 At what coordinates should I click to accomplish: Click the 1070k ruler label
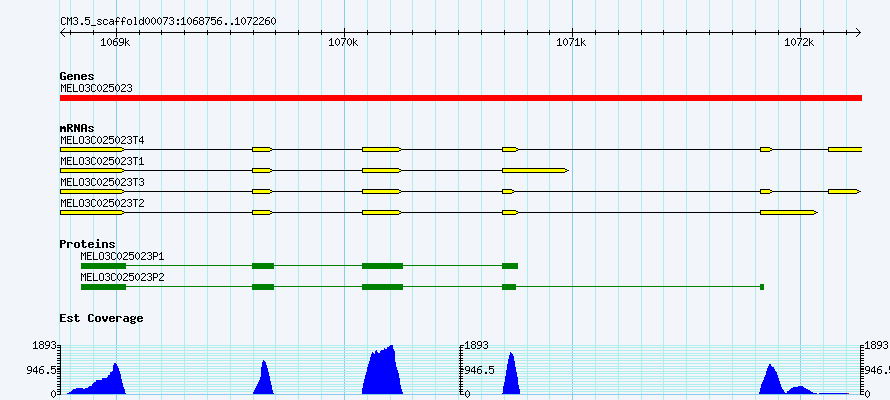(x=343, y=43)
